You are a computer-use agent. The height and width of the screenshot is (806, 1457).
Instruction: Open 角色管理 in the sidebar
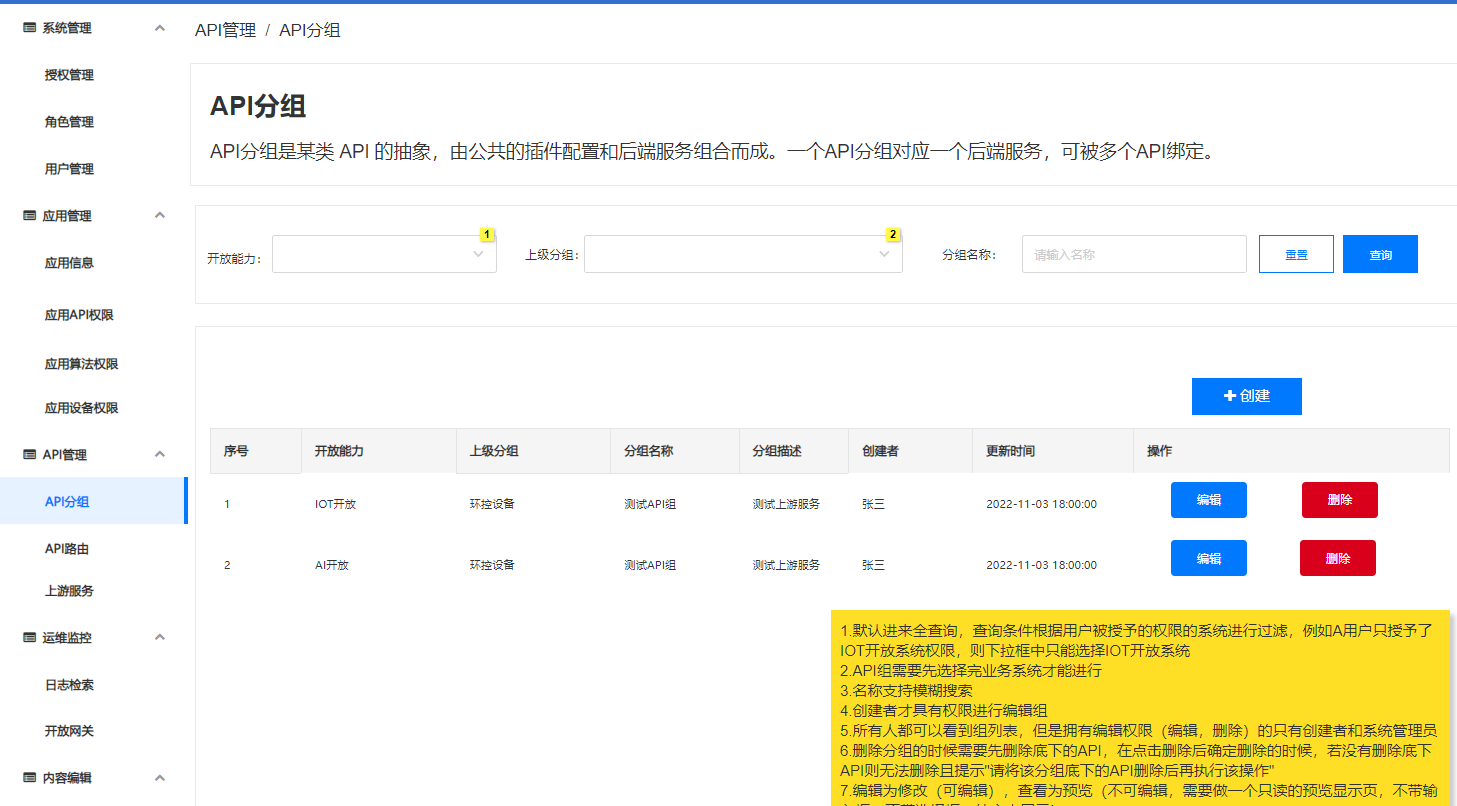tap(69, 122)
